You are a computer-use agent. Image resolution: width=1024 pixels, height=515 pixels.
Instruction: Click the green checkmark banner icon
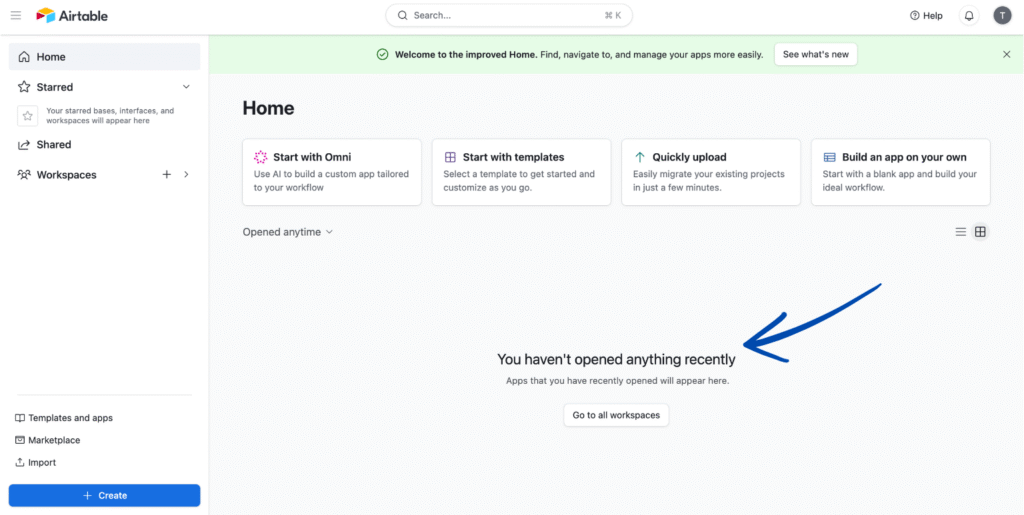click(383, 54)
